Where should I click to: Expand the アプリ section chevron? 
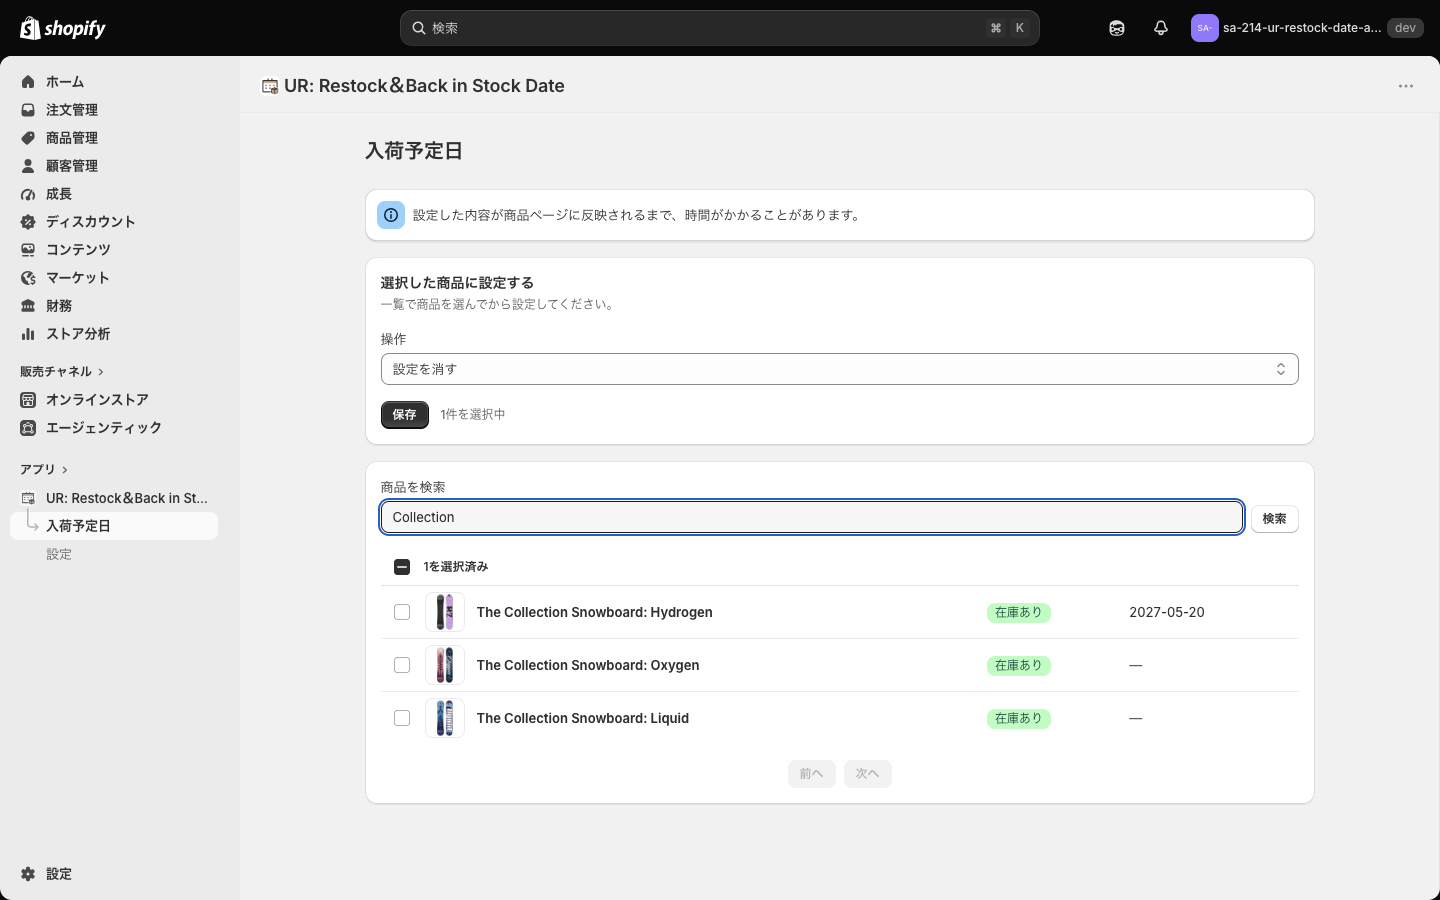tap(65, 470)
